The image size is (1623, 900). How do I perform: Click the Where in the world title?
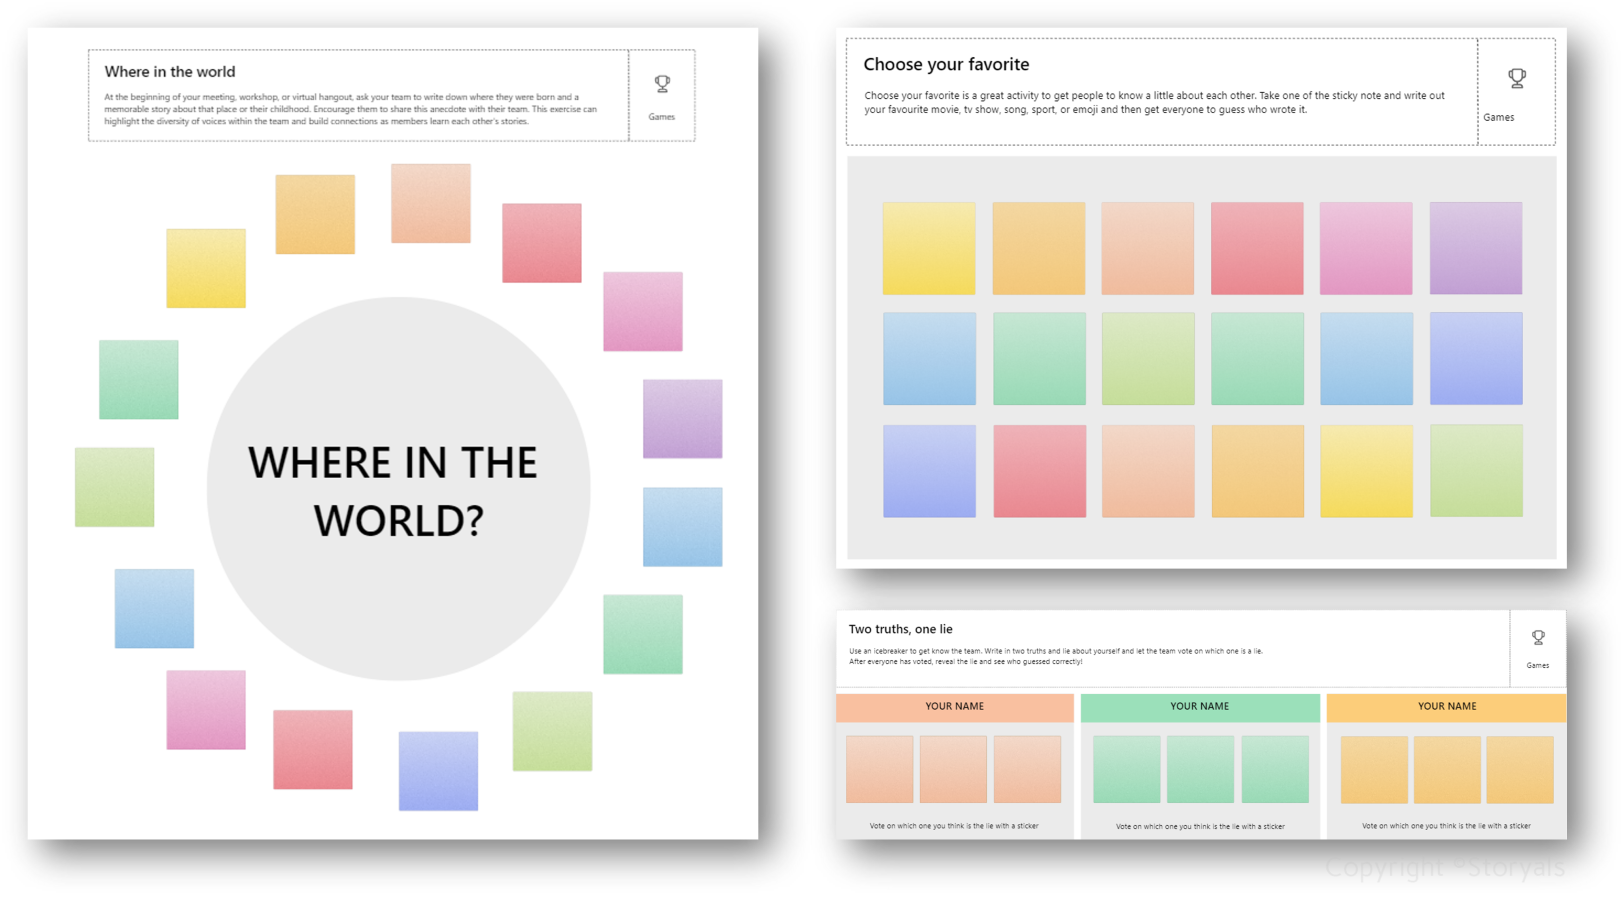click(x=170, y=71)
